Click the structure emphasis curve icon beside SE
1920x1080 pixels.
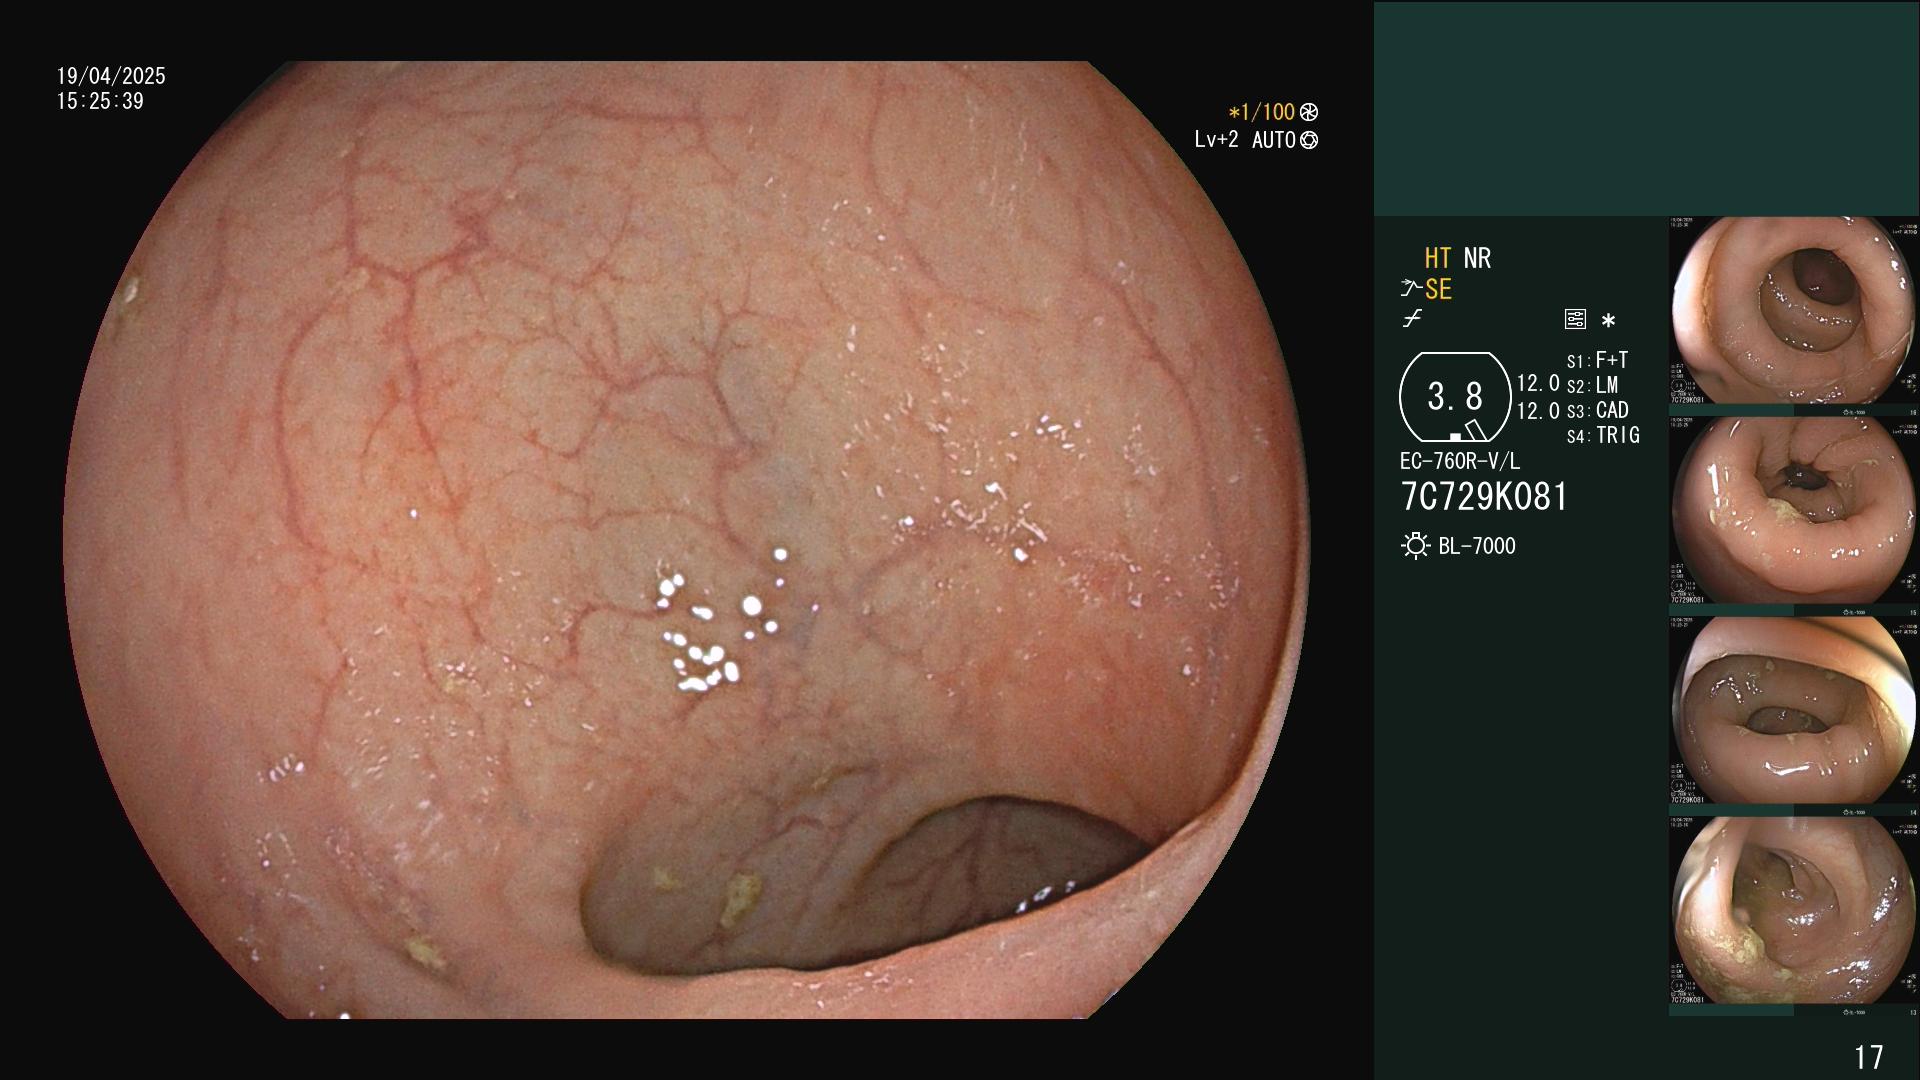[1411, 289]
